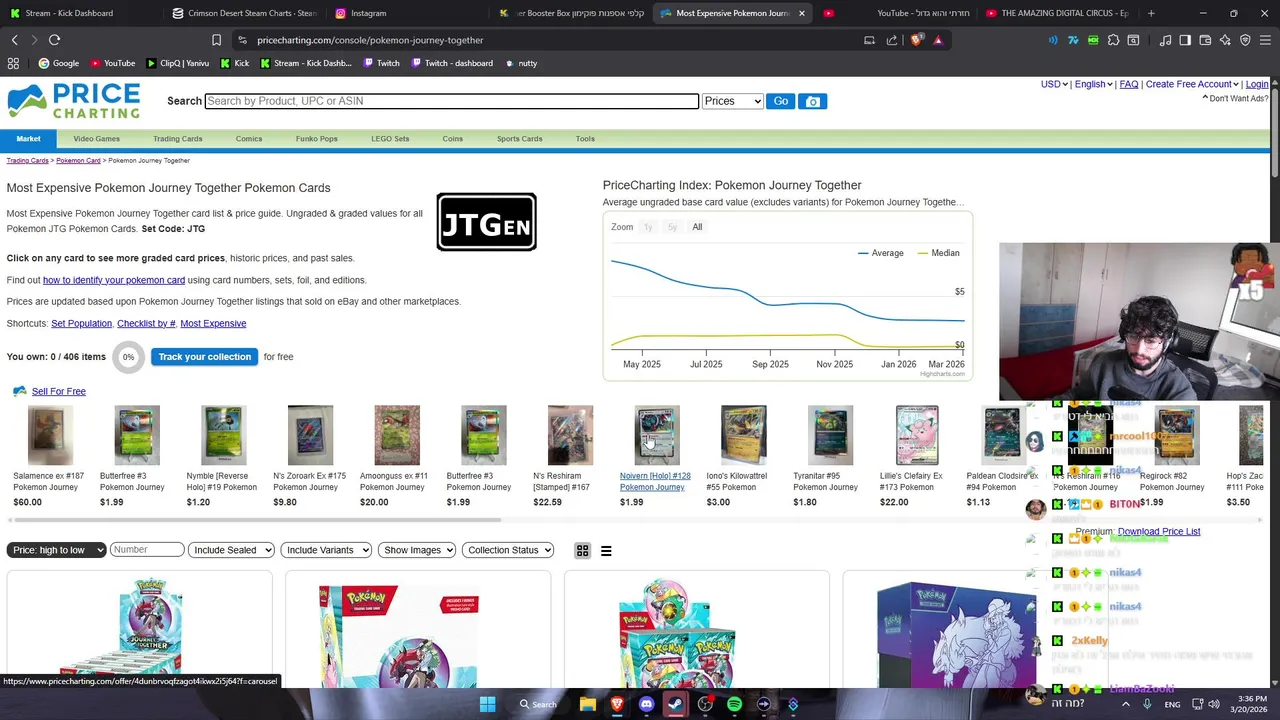This screenshot has height=720, width=1280.
Task: Open Salamence ex #187 card thumbnail
Action: (50, 435)
